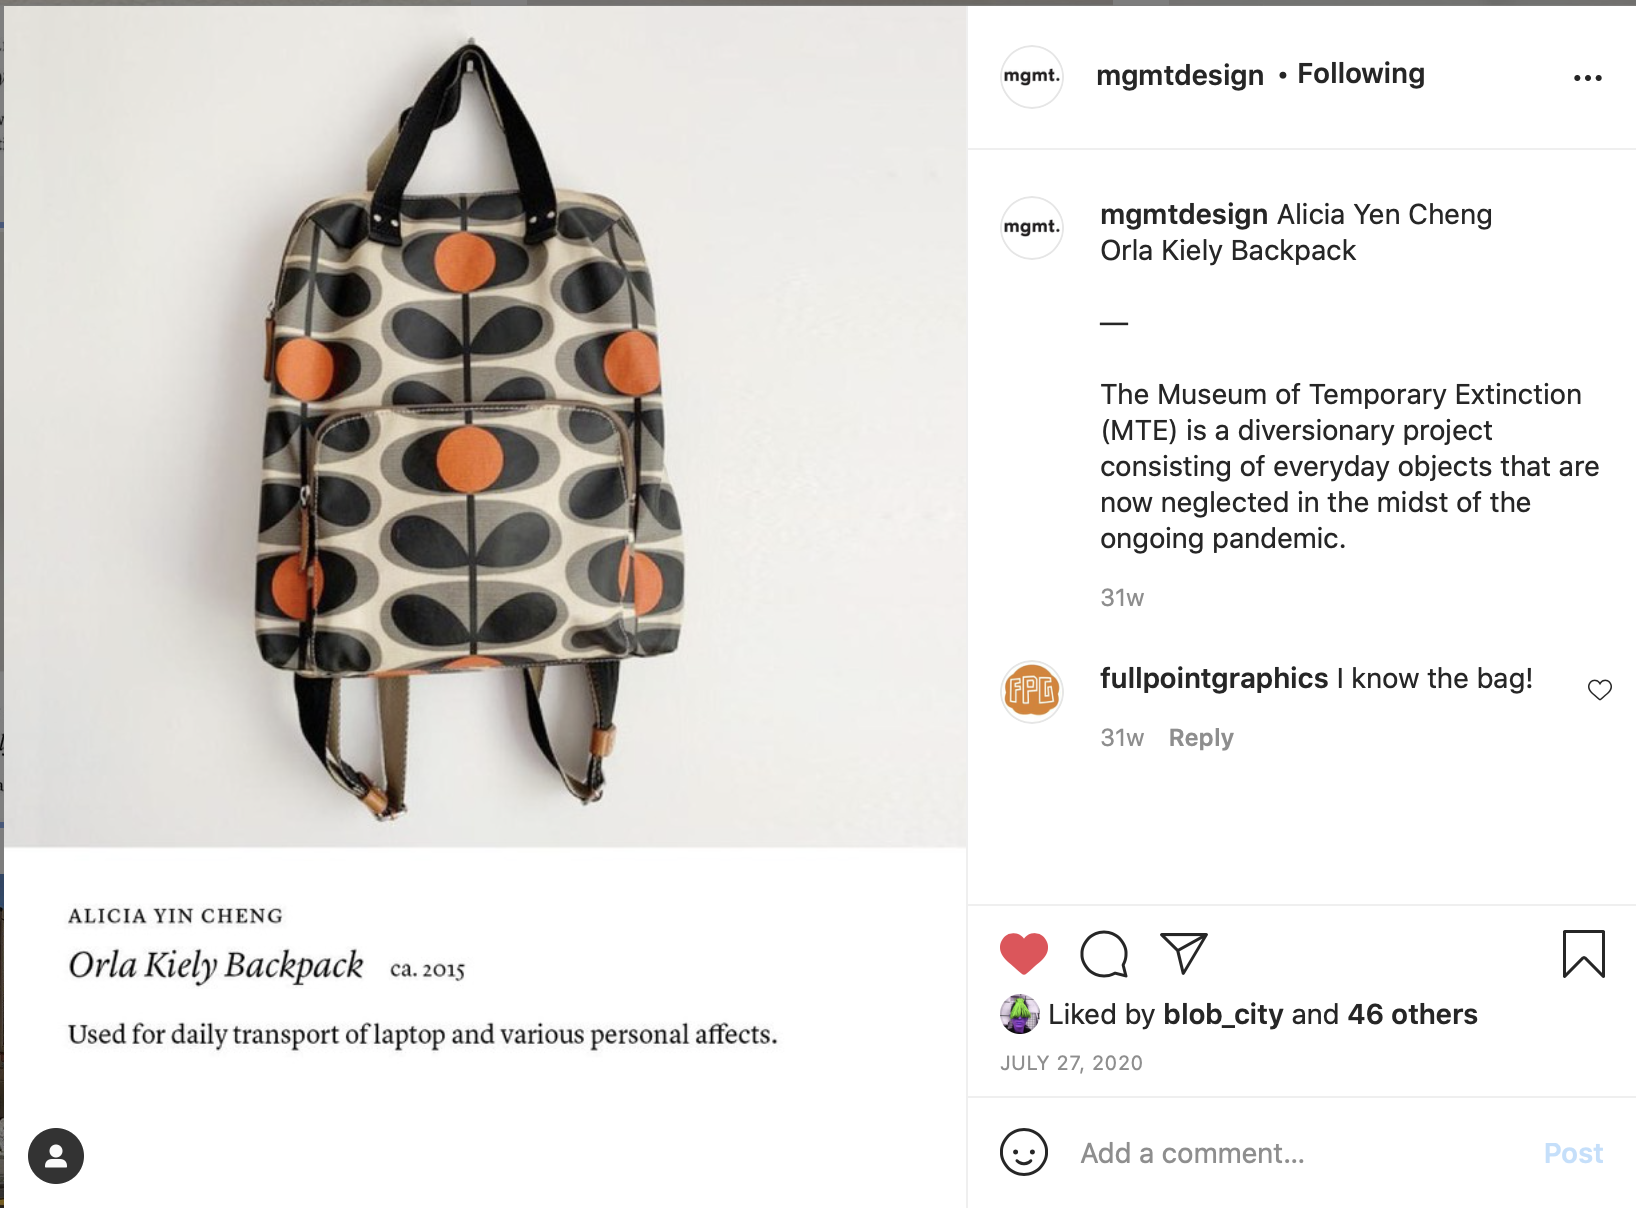Image resolution: width=1636 pixels, height=1208 pixels.
Task: Unlike the post with red heart
Action: click(1023, 953)
